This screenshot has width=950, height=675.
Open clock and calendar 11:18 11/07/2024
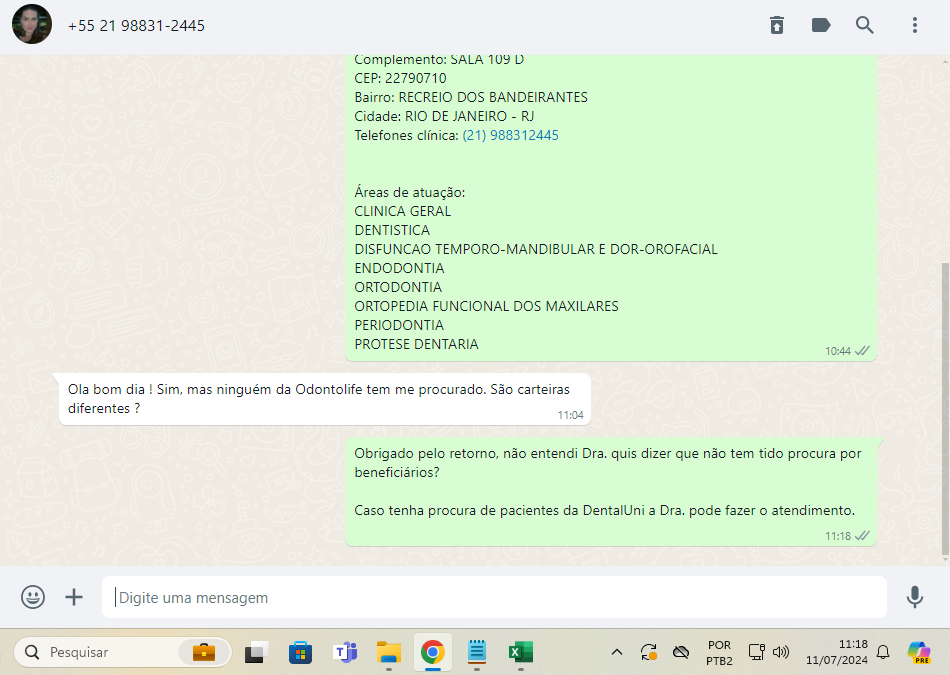(x=837, y=652)
